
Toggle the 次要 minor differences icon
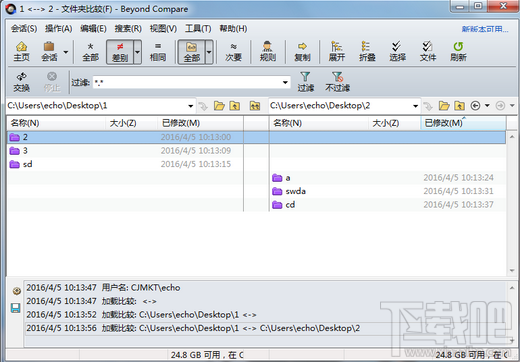click(233, 52)
